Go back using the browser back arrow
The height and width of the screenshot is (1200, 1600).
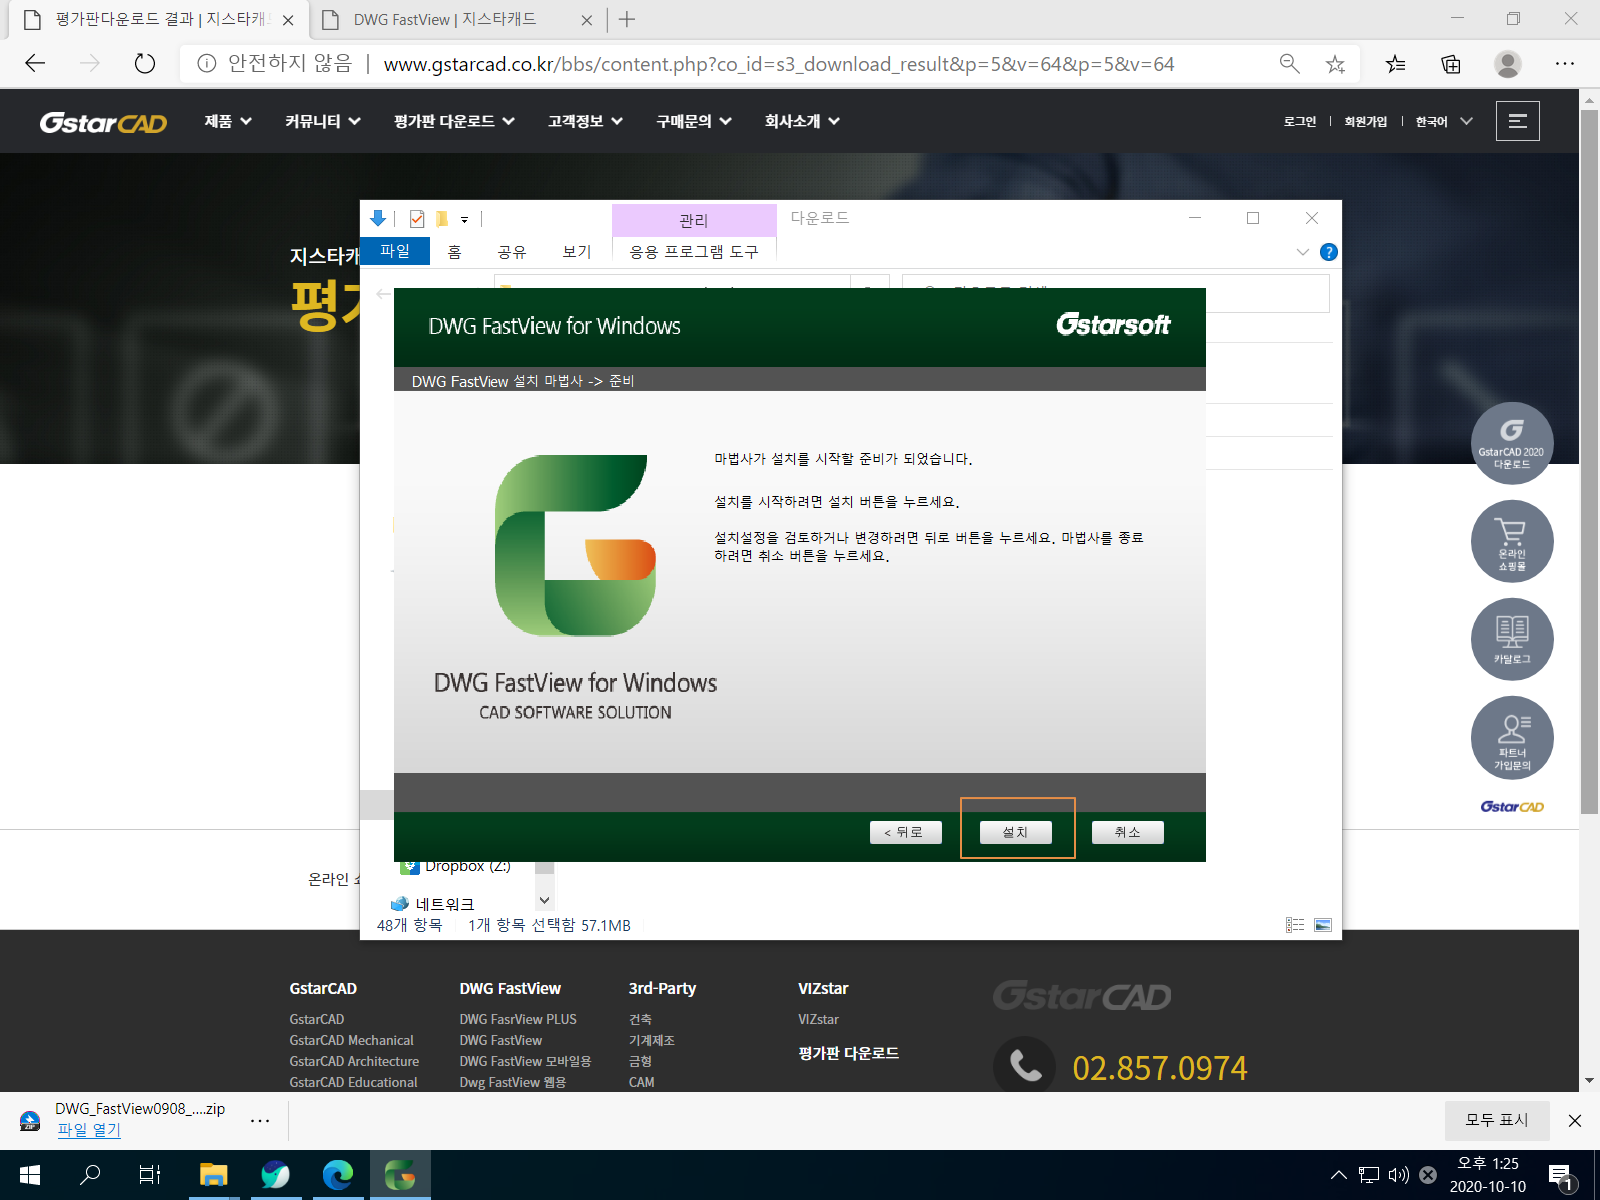click(36, 64)
